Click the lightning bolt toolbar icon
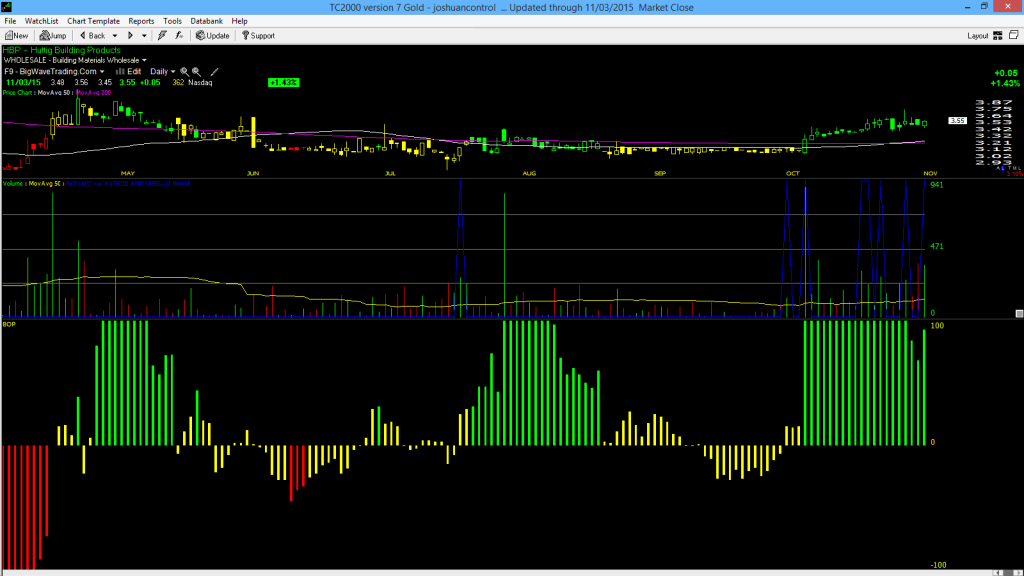The width and height of the screenshot is (1024, 576). (x=162, y=36)
